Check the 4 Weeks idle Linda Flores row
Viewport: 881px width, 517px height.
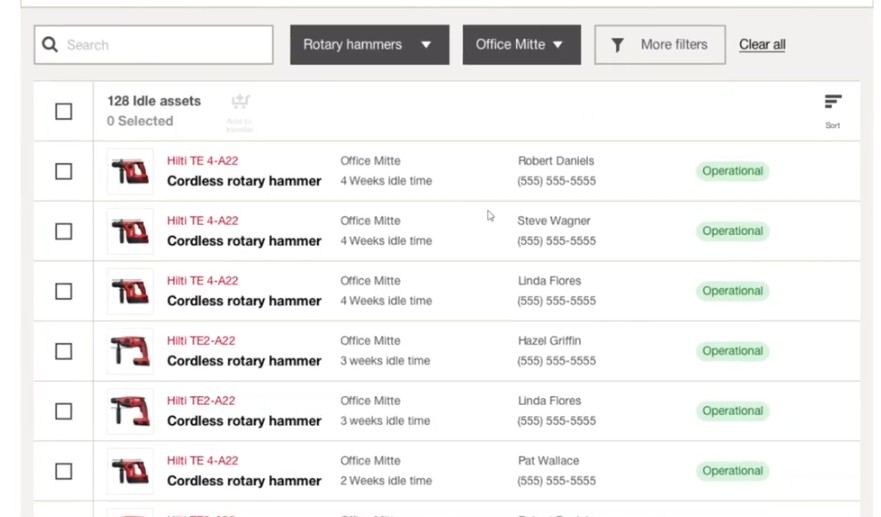coord(63,291)
